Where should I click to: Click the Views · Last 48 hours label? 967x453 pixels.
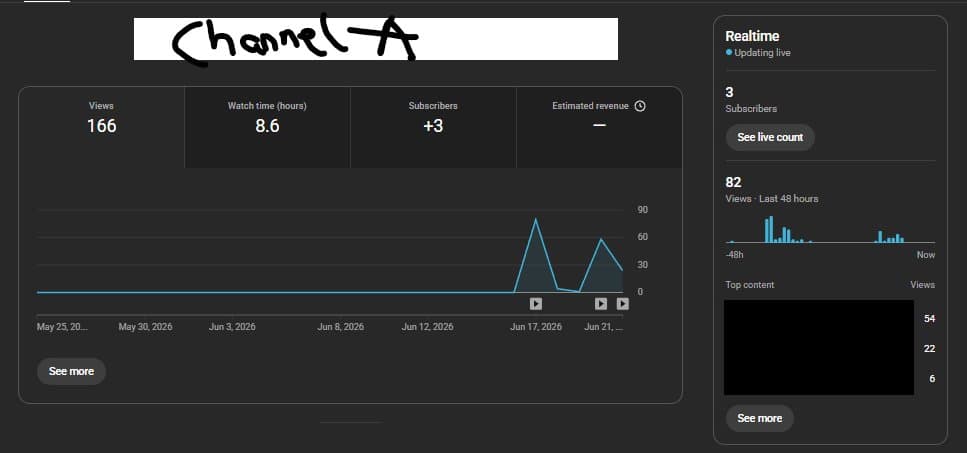click(772, 199)
